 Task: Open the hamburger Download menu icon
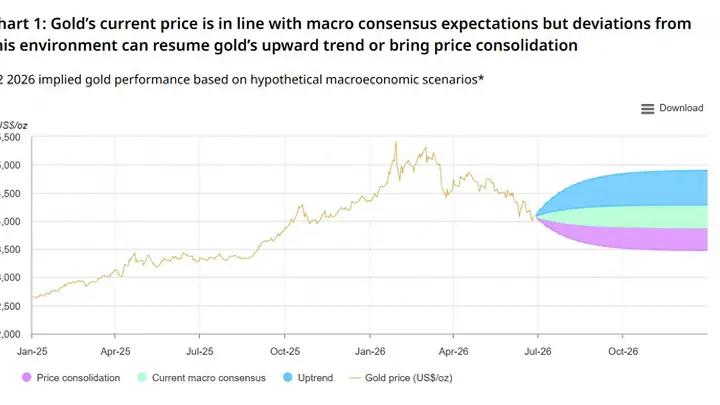[647, 109]
